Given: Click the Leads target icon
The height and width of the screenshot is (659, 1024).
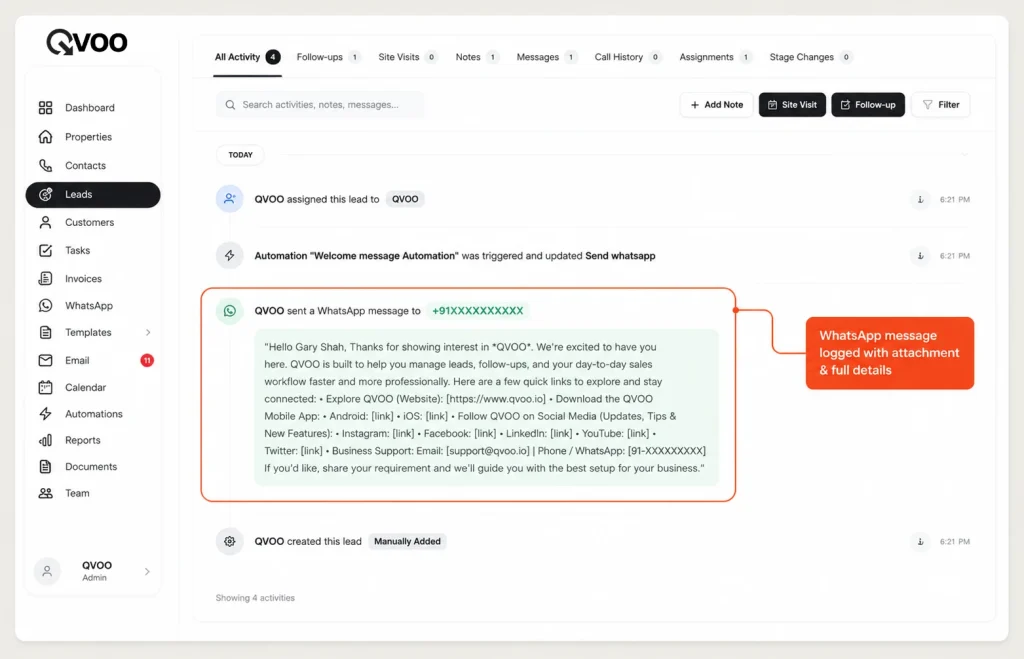Looking at the screenshot, I should coord(45,195).
